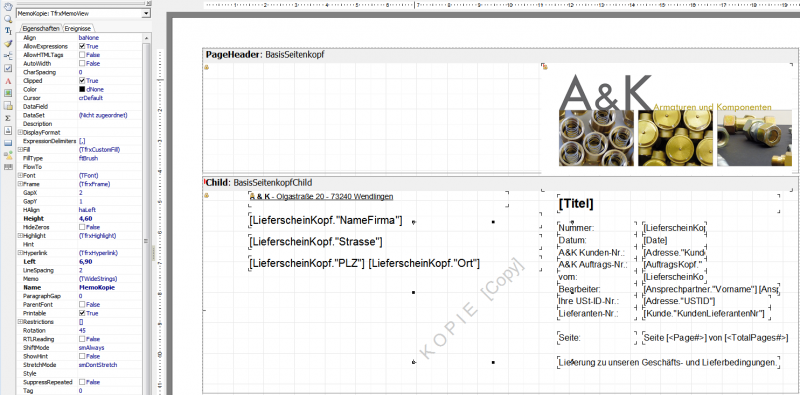This screenshot has width=800, height=395.
Task: Toggle the AllowHTMLTags checkbox
Action: [82, 55]
